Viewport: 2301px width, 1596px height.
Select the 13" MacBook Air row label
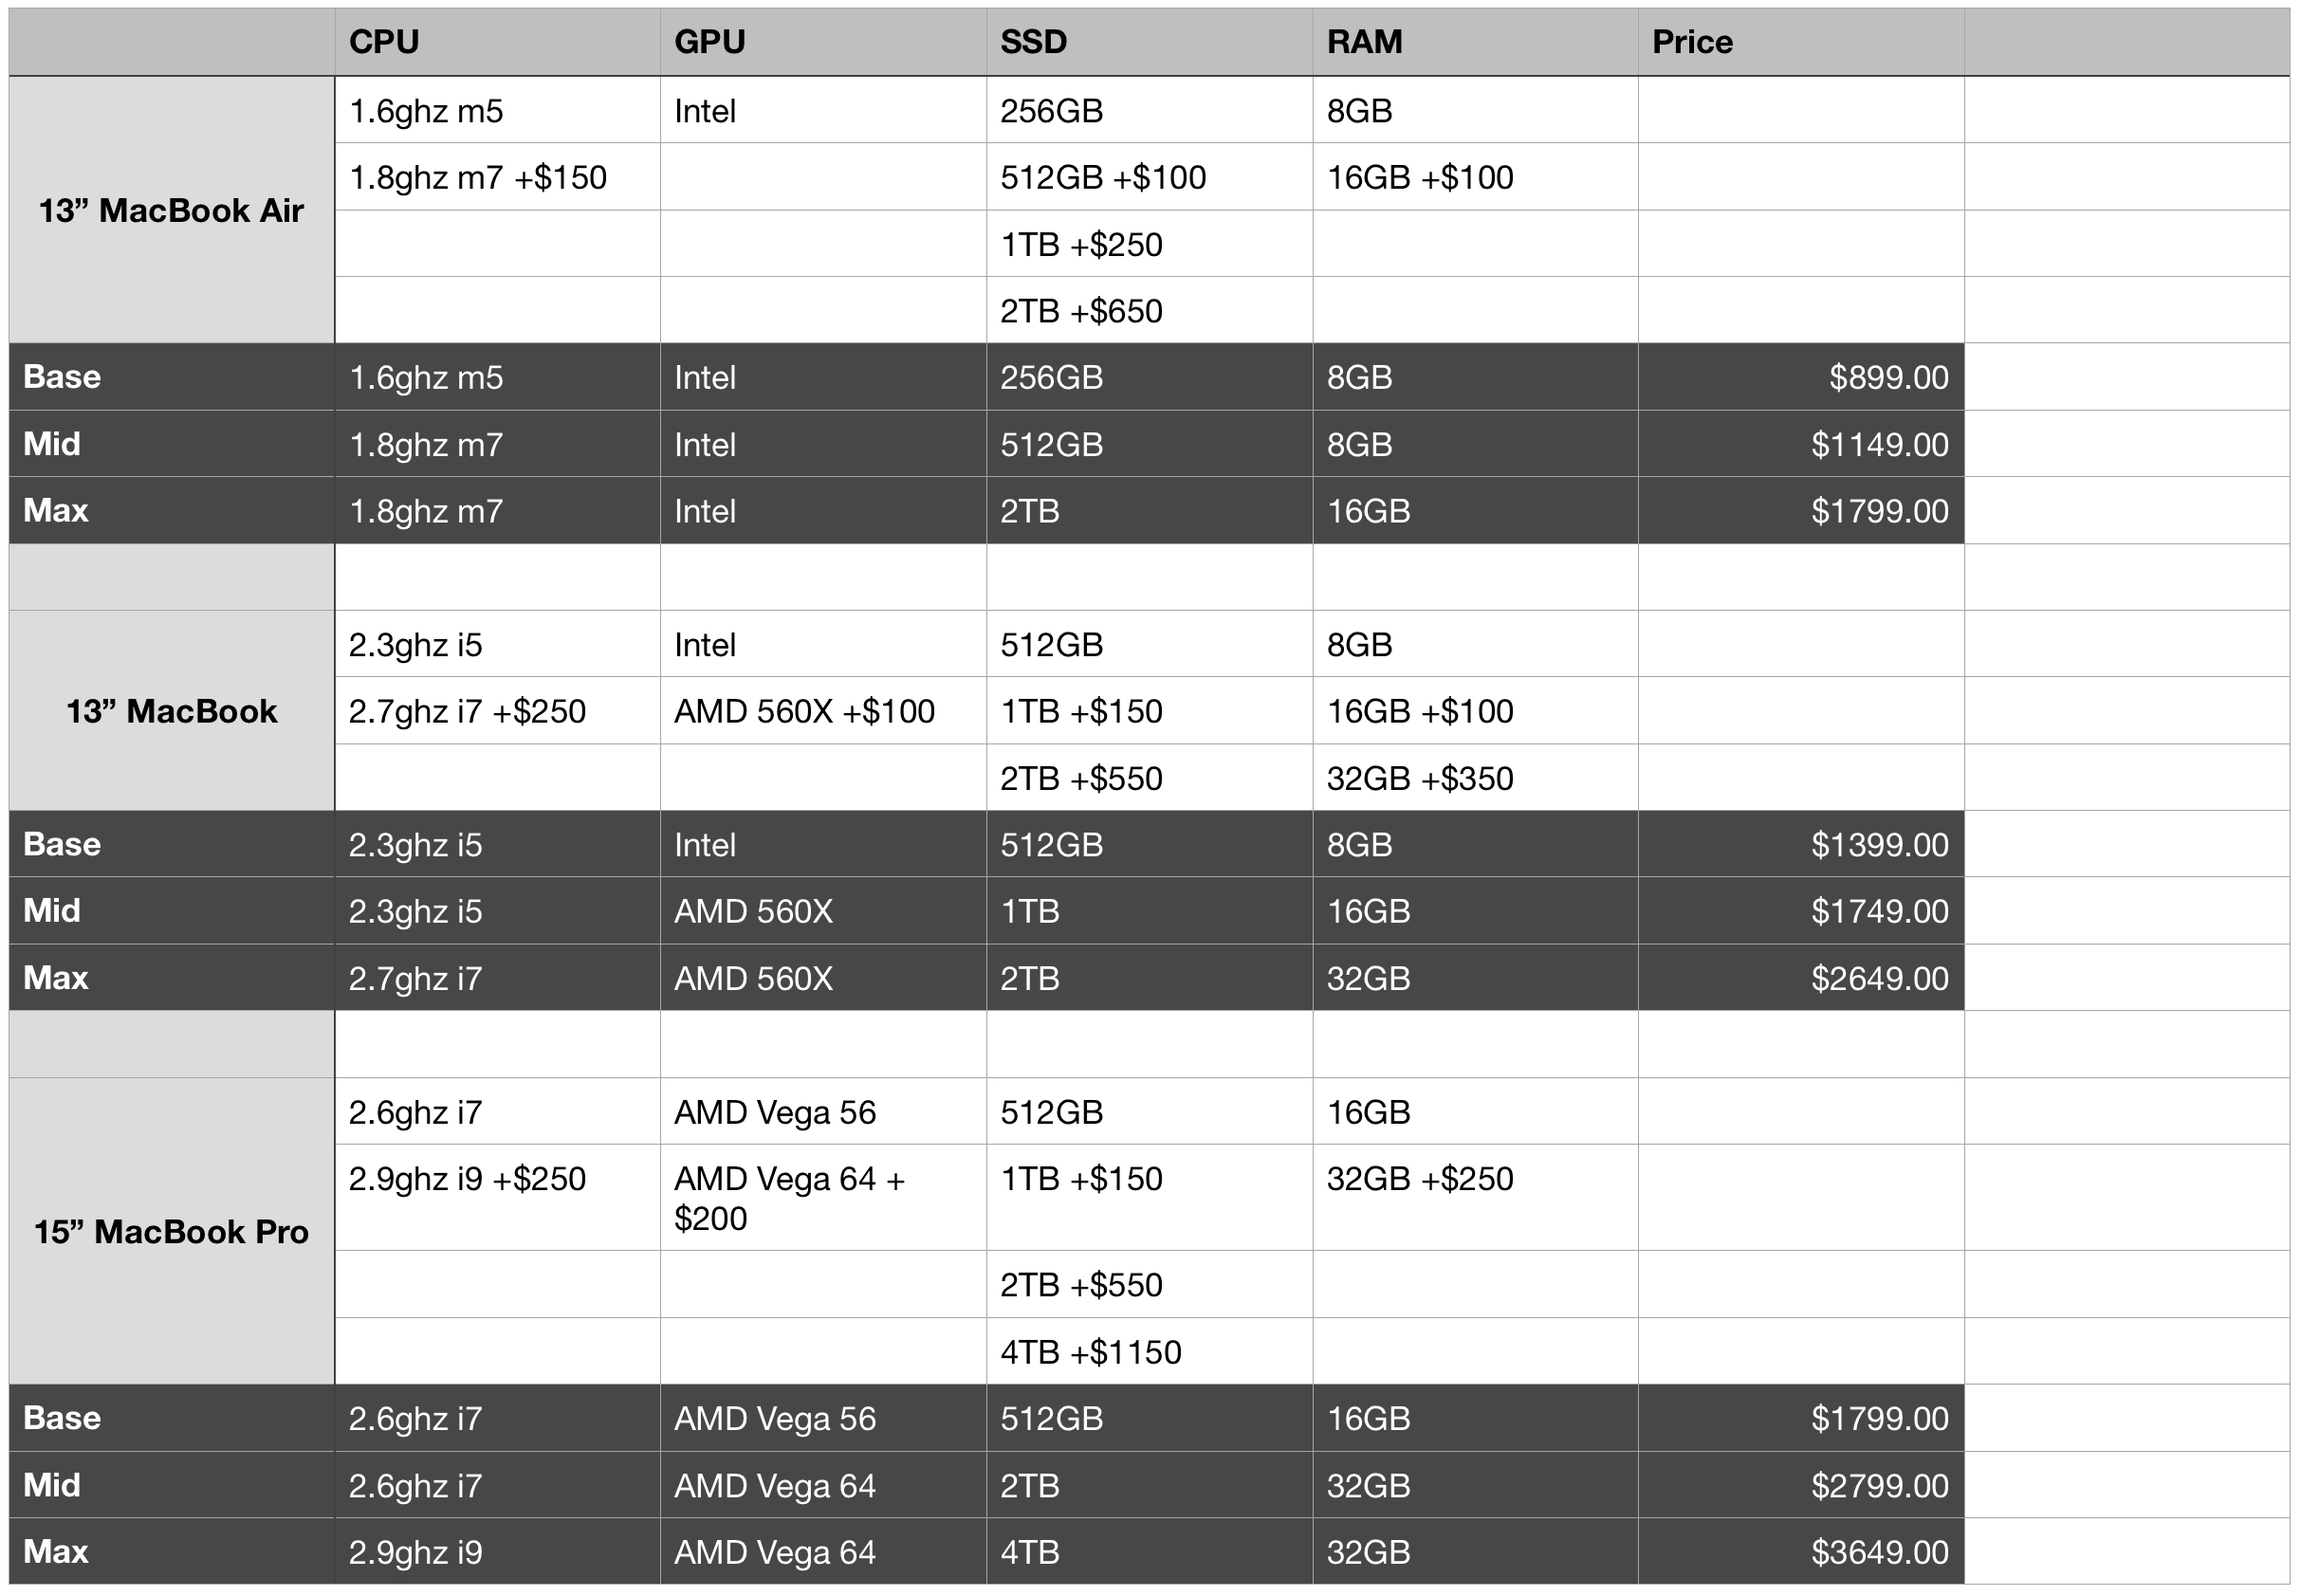coord(172,210)
